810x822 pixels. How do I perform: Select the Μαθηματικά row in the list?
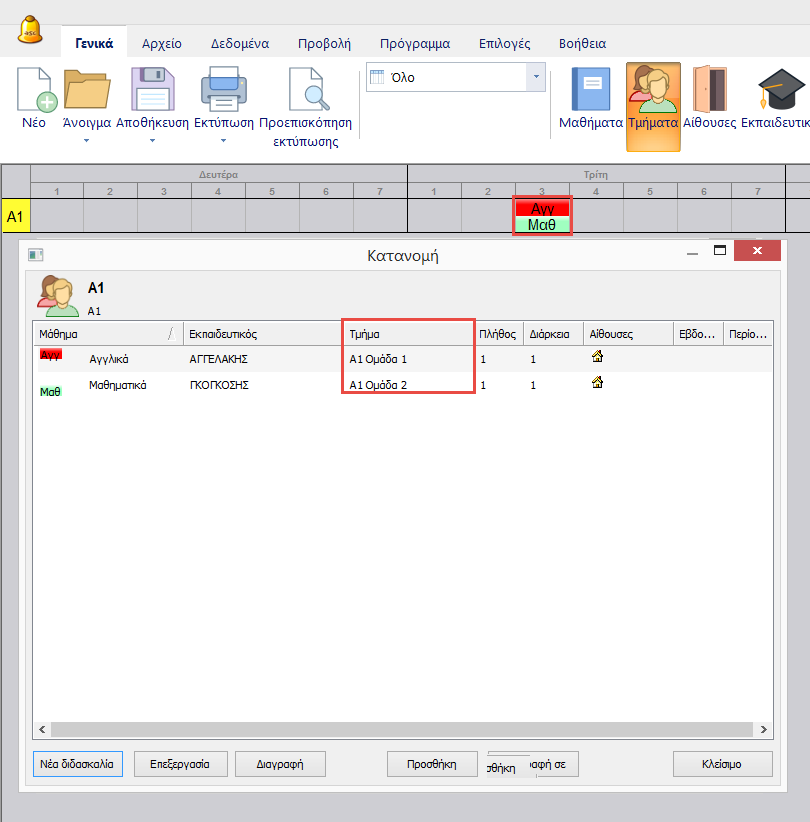click(117, 385)
